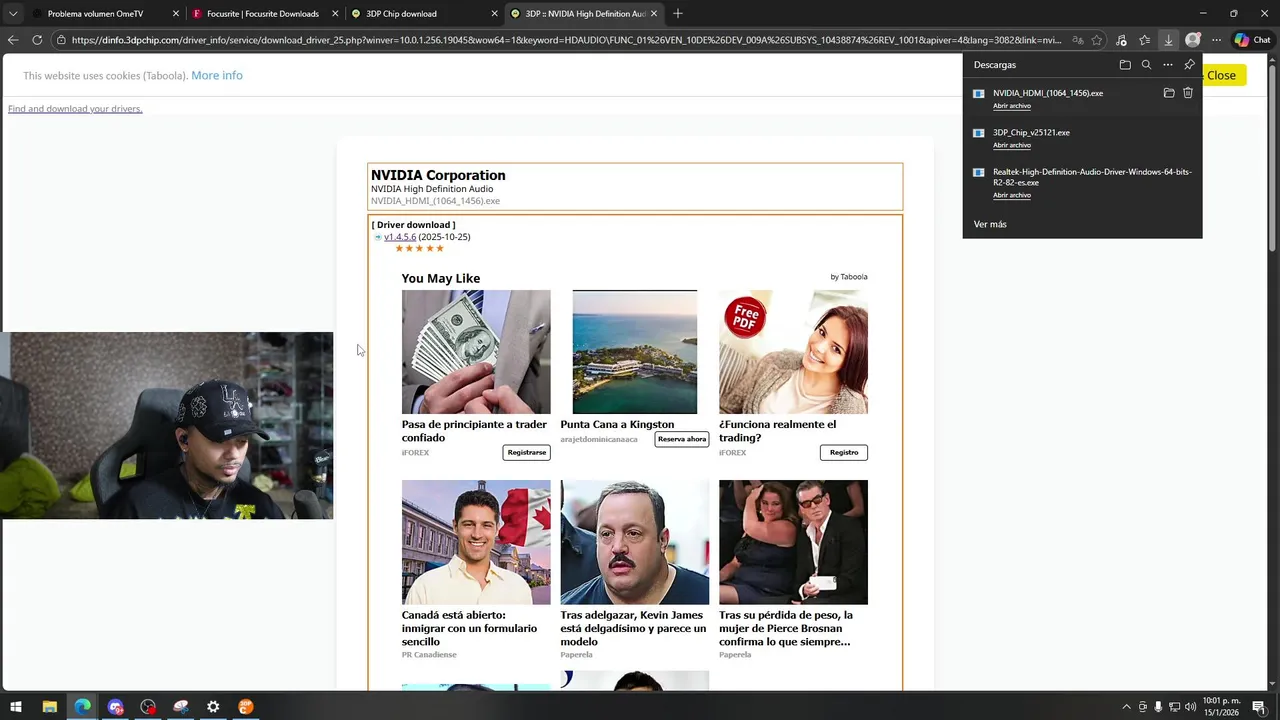Pin the Descargas downloads panel
The width and height of the screenshot is (1280, 720).
pos(1189,65)
